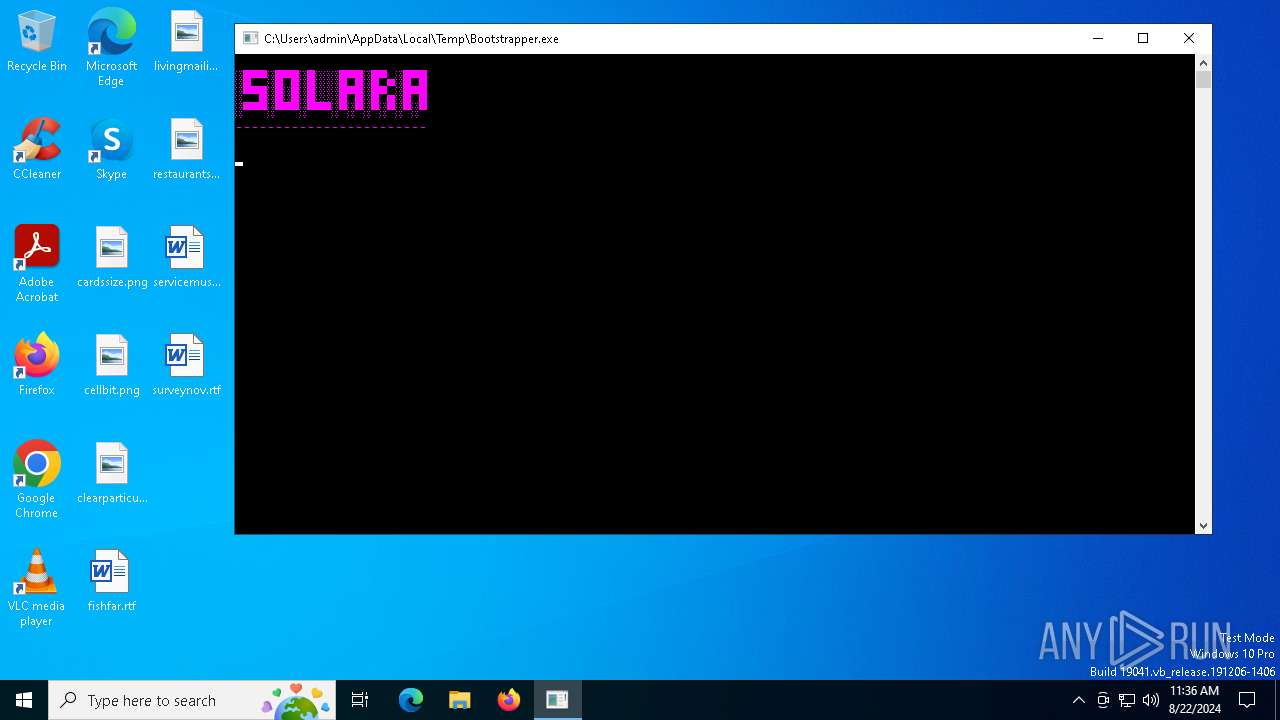Open VLC media player shortcut
Viewport: 1280px width, 720px height.
(x=37, y=587)
